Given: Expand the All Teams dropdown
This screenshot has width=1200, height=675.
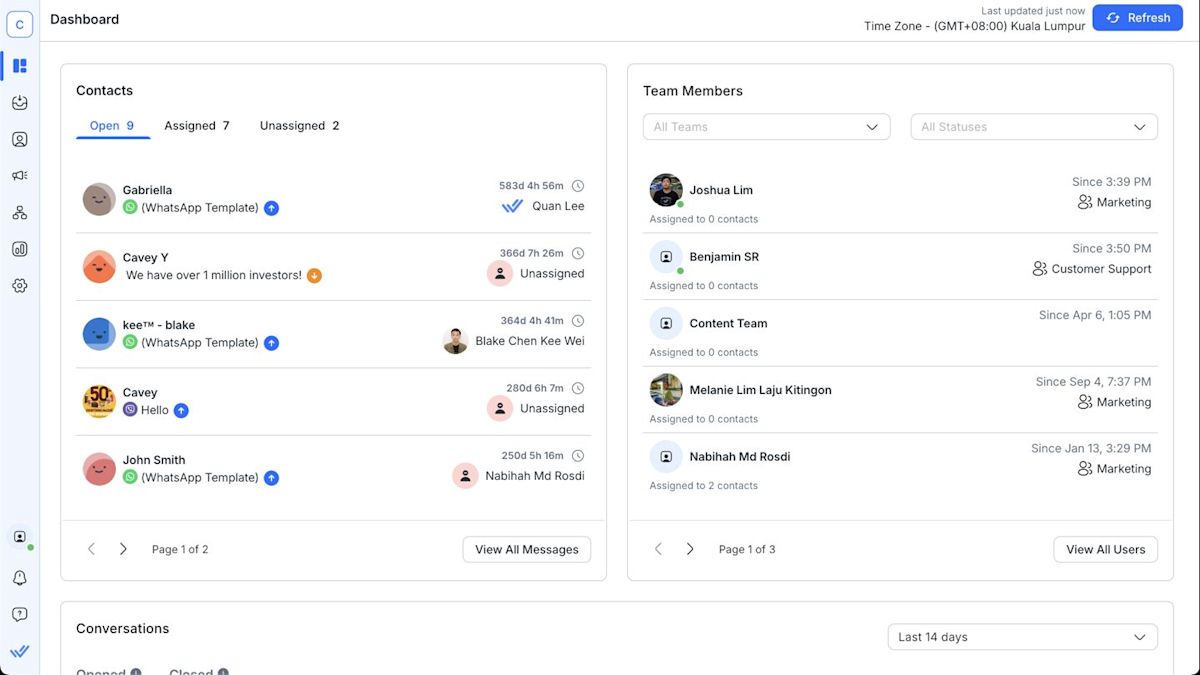Looking at the screenshot, I should point(766,127).
